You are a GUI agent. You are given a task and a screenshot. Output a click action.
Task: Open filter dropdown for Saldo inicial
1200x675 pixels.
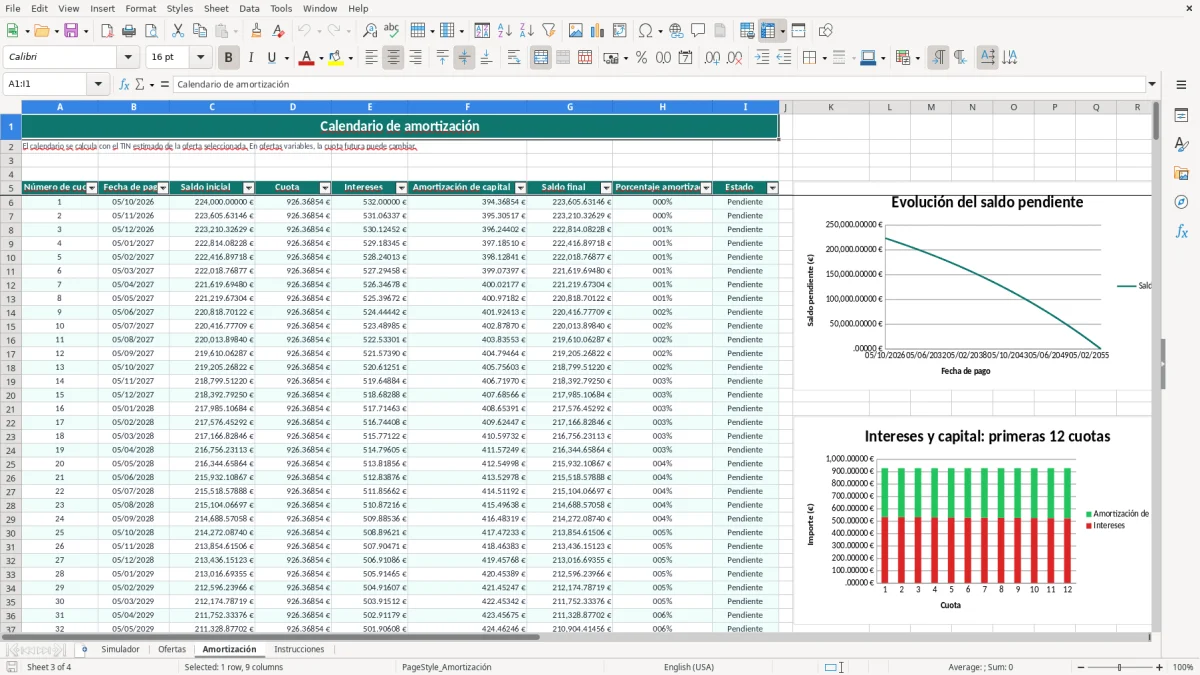pos(247,188)
